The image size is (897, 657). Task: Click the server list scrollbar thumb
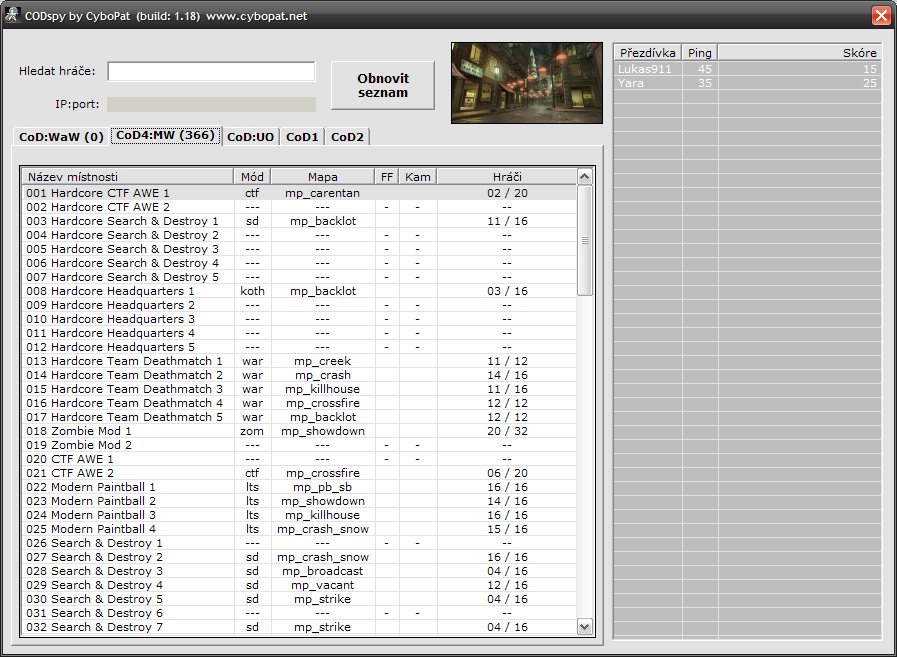[585, 240]
